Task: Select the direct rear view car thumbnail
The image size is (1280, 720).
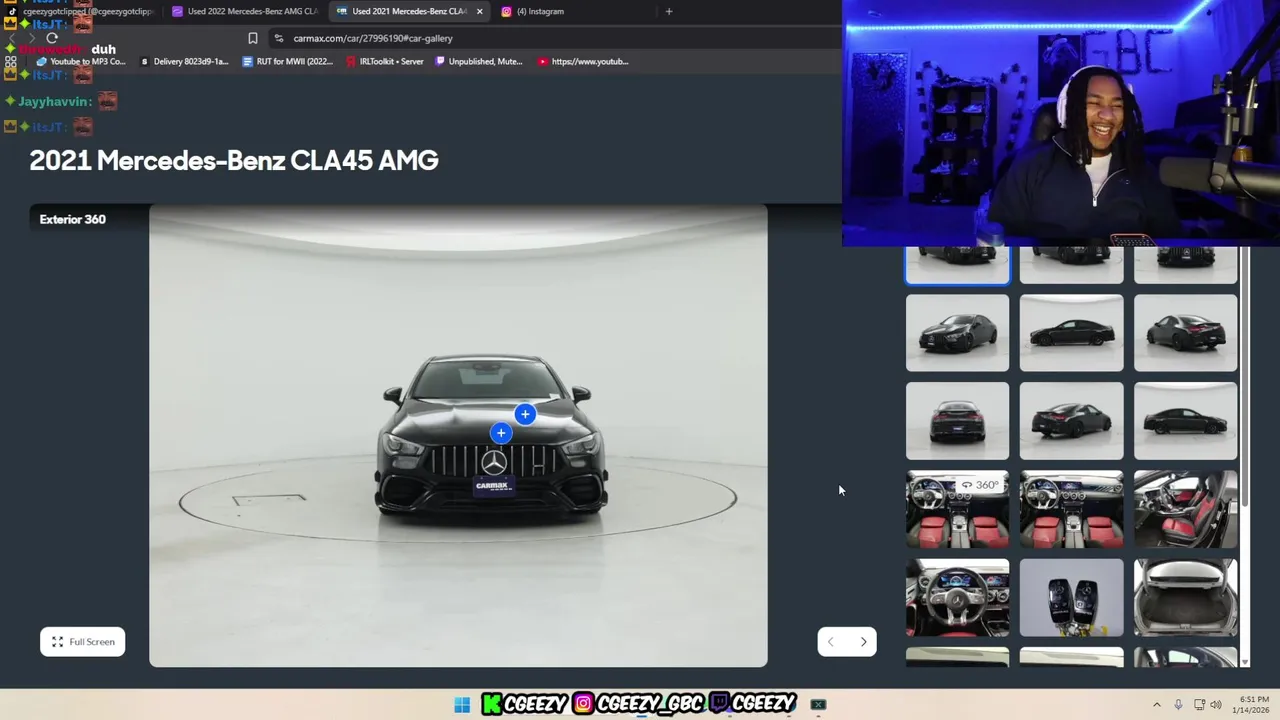Action: (958, 421)
